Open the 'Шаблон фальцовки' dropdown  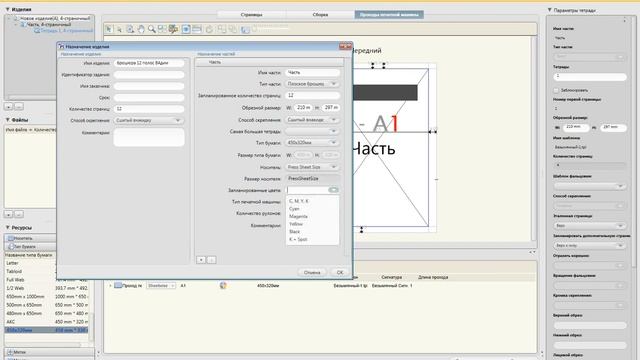(590, 186)
